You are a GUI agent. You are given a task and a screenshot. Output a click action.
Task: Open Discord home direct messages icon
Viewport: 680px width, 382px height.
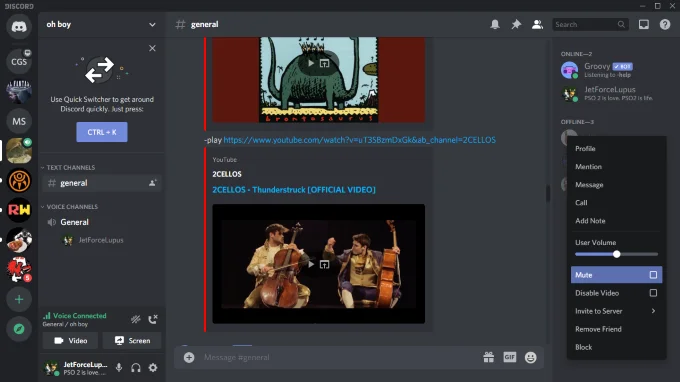click(x=19, y=27)
